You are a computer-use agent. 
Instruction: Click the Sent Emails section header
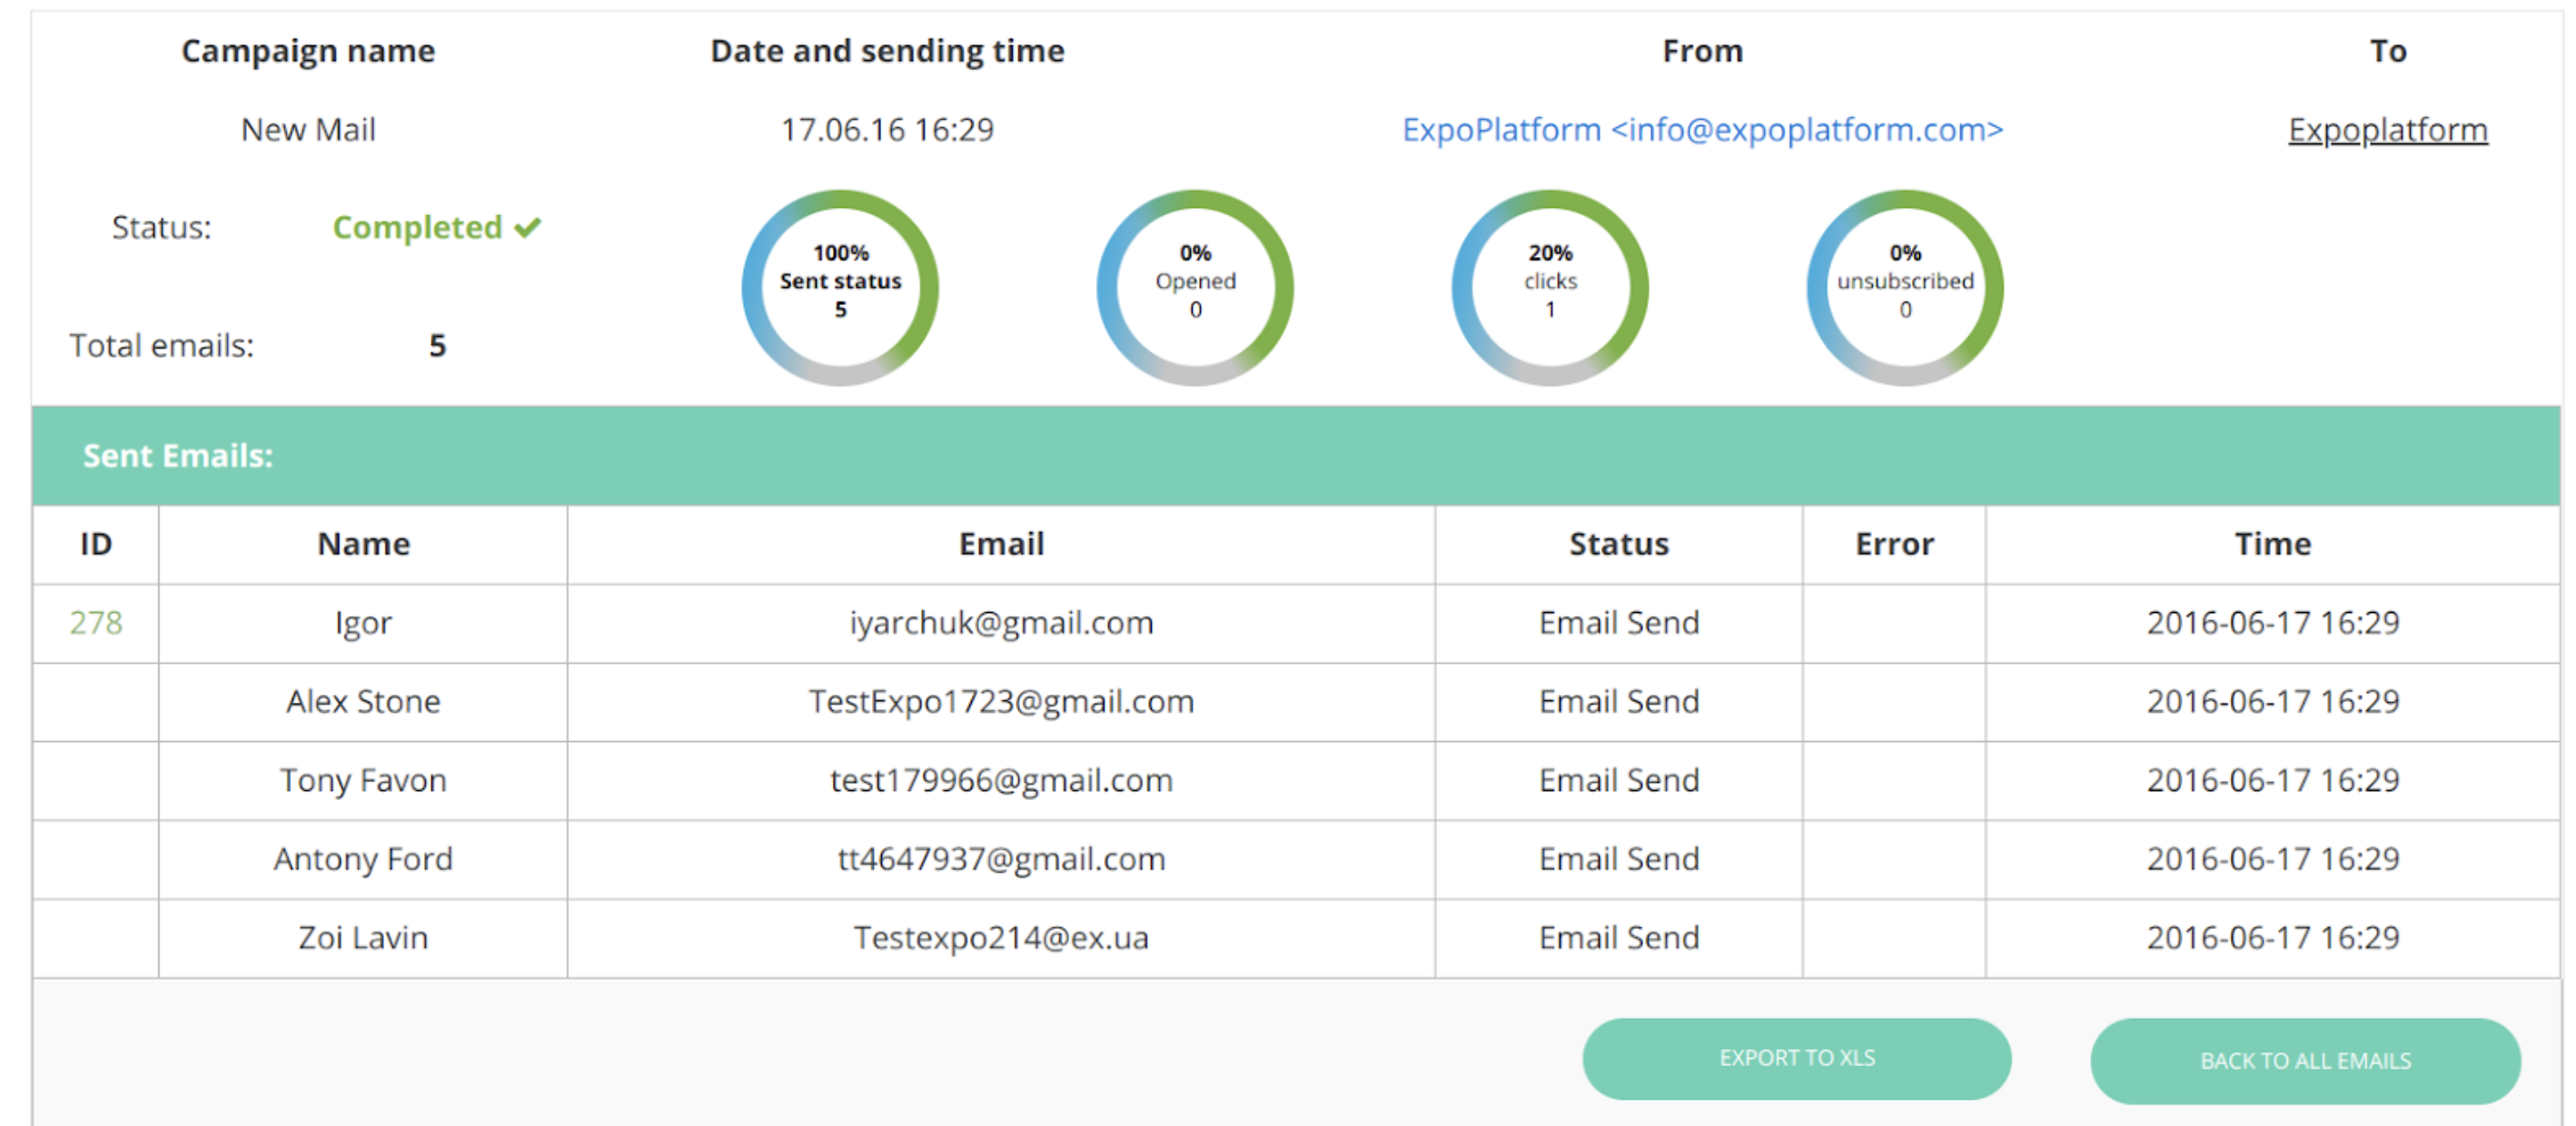click(x=178, y=456)
